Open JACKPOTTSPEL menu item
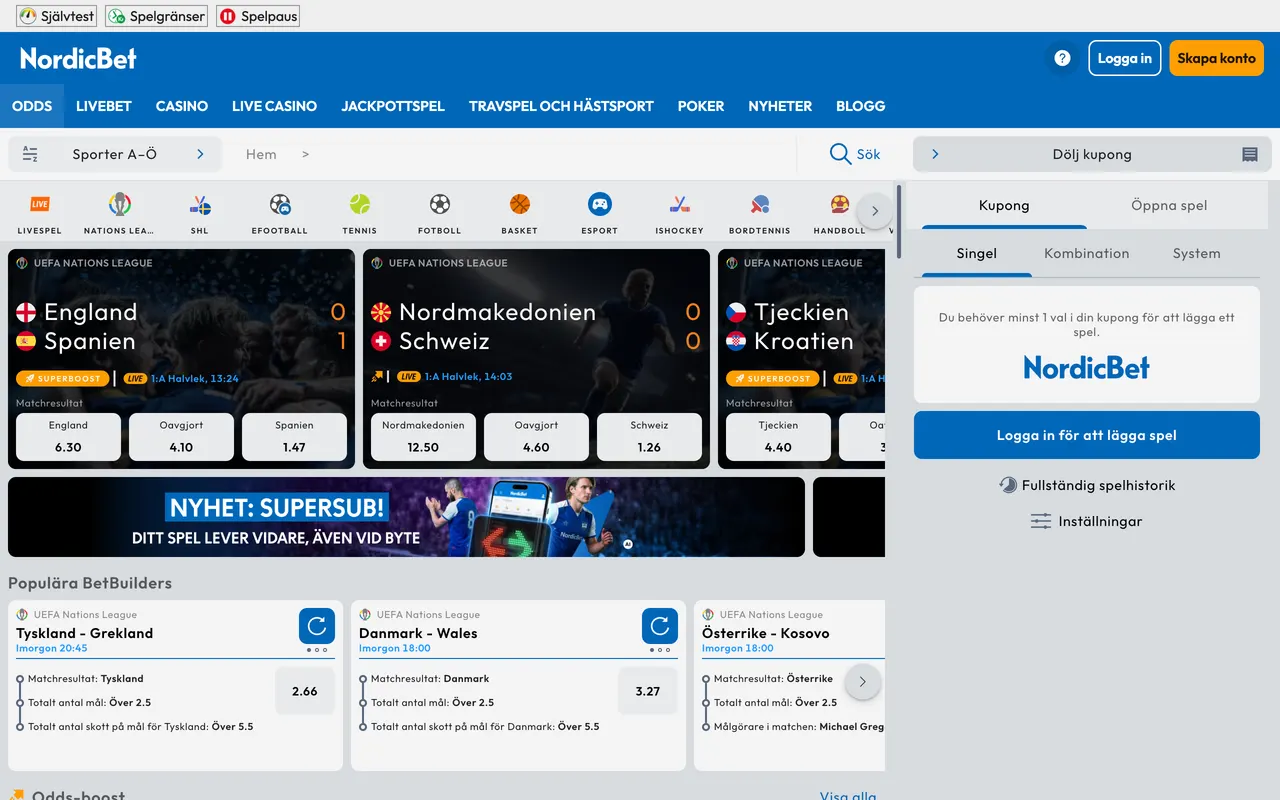The height and width of the screenshot is (800, 1280). click(x=393, y=106)
